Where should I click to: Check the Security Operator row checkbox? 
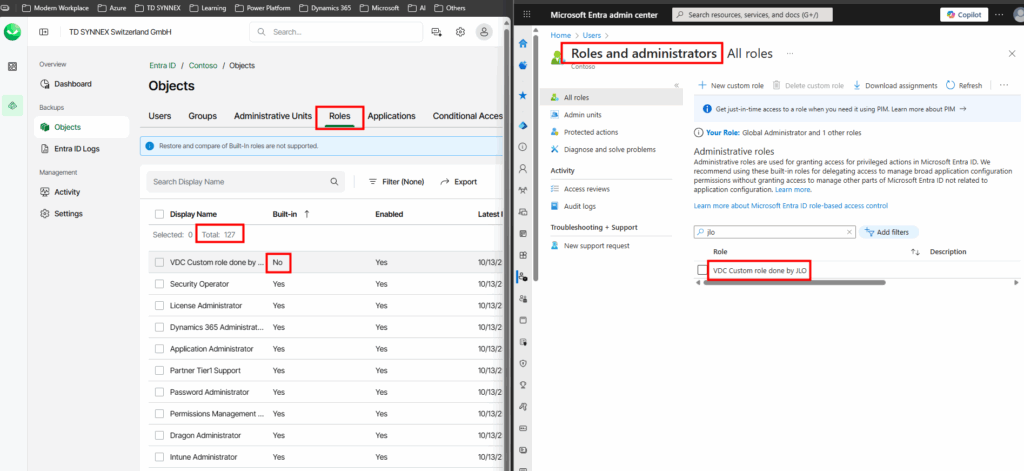point(159,284)
